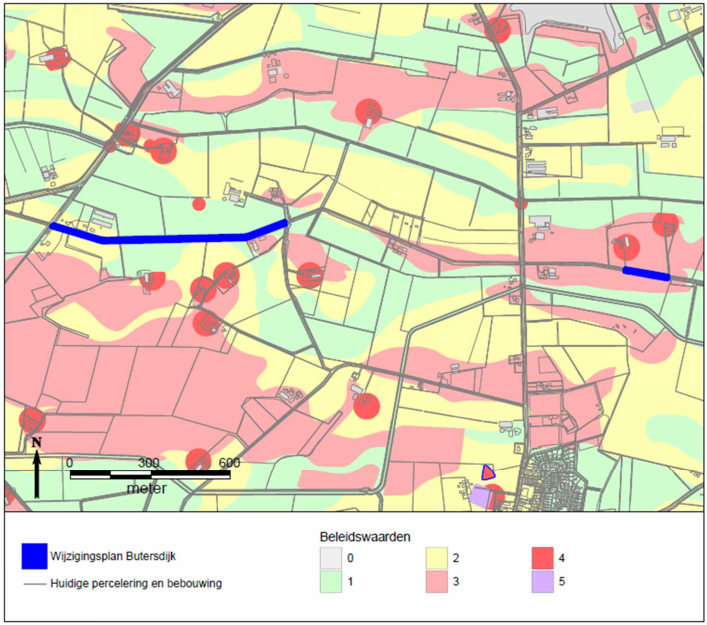The image size is (707, 625).
Task: Click the grey line symbol beside 'Huidige percelering'
Action: 35,584
